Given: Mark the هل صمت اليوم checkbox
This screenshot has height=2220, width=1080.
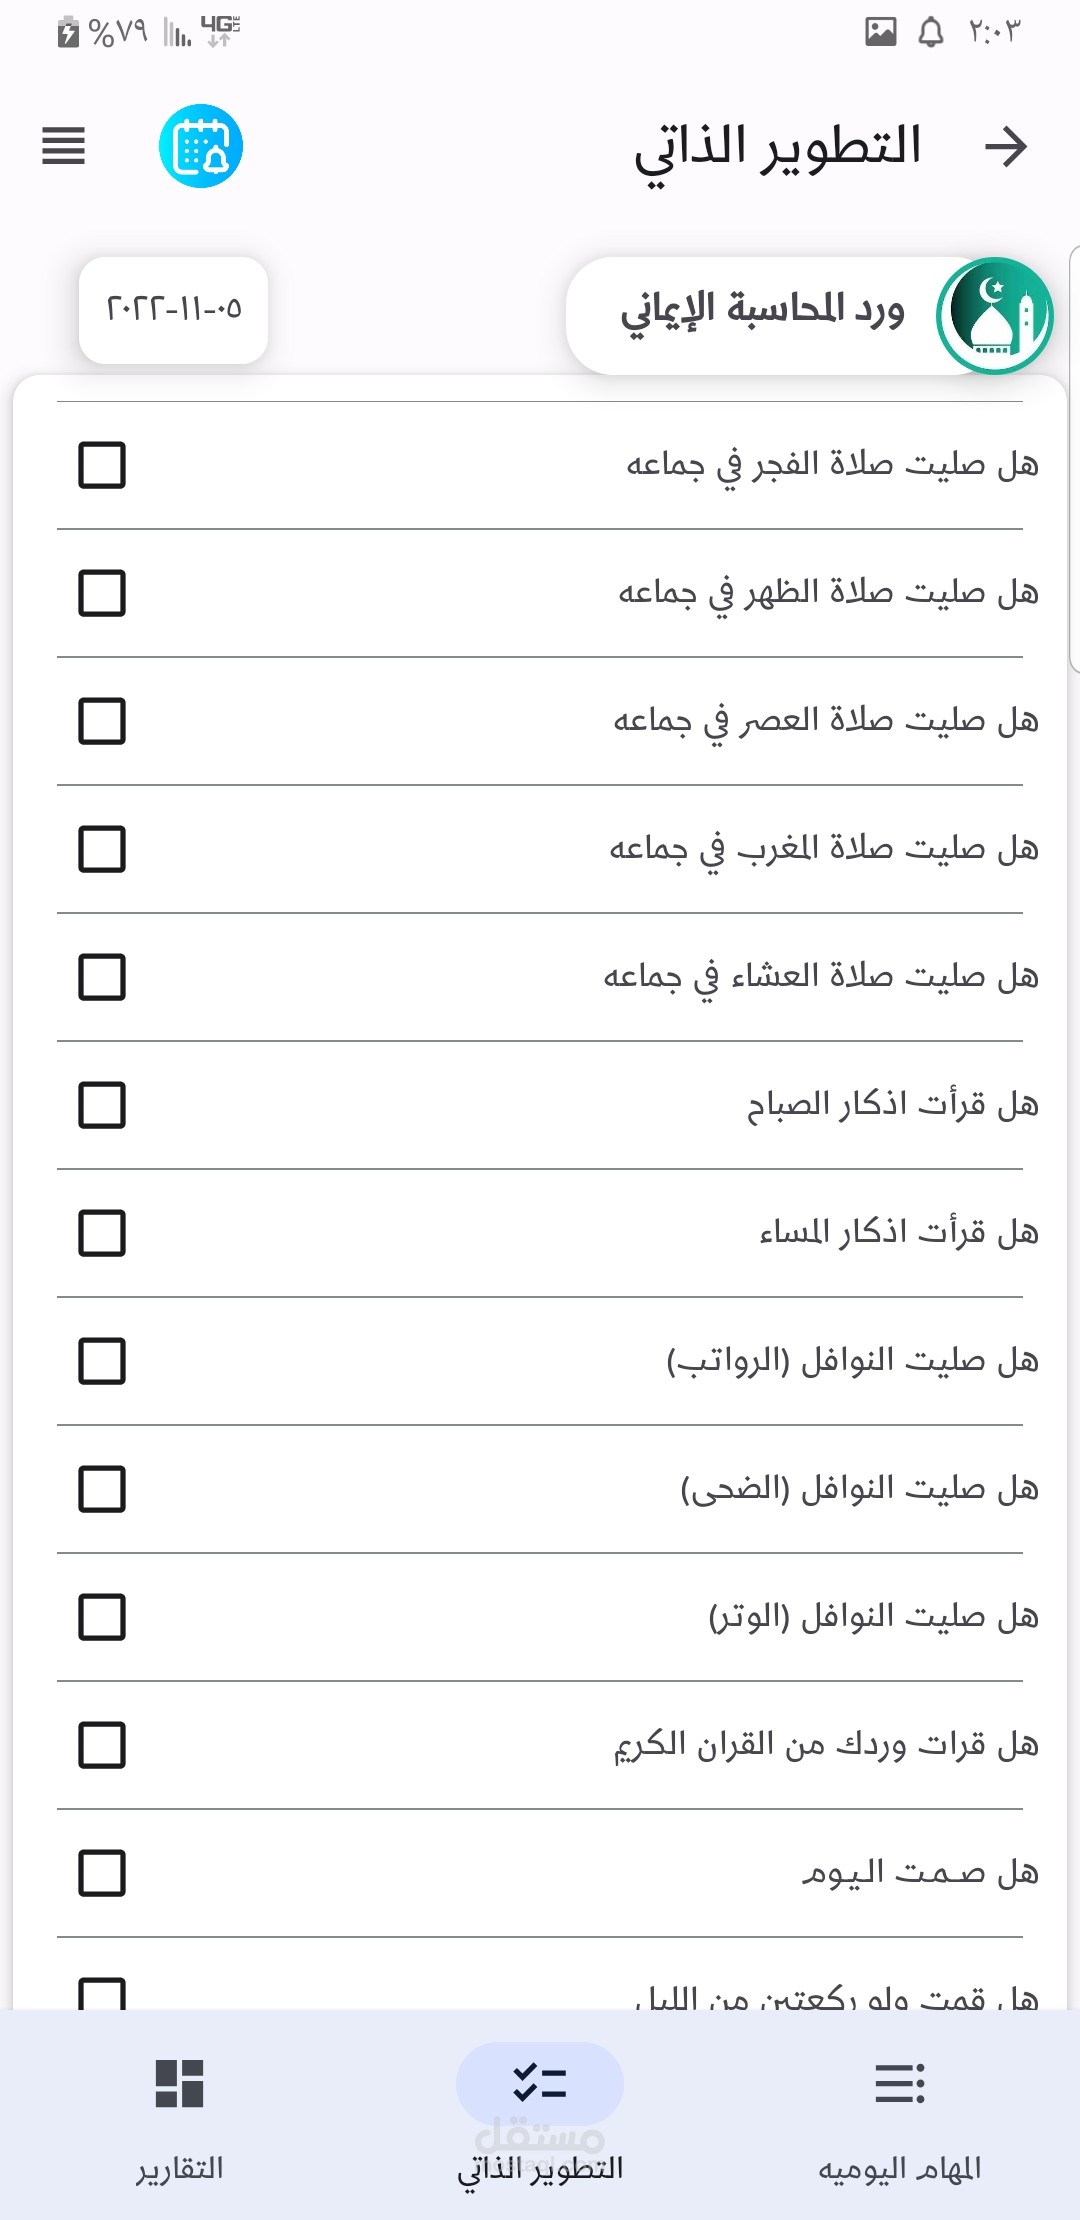Looking at the screenshot, I should pyautogui.click(x=102, y=1873).
